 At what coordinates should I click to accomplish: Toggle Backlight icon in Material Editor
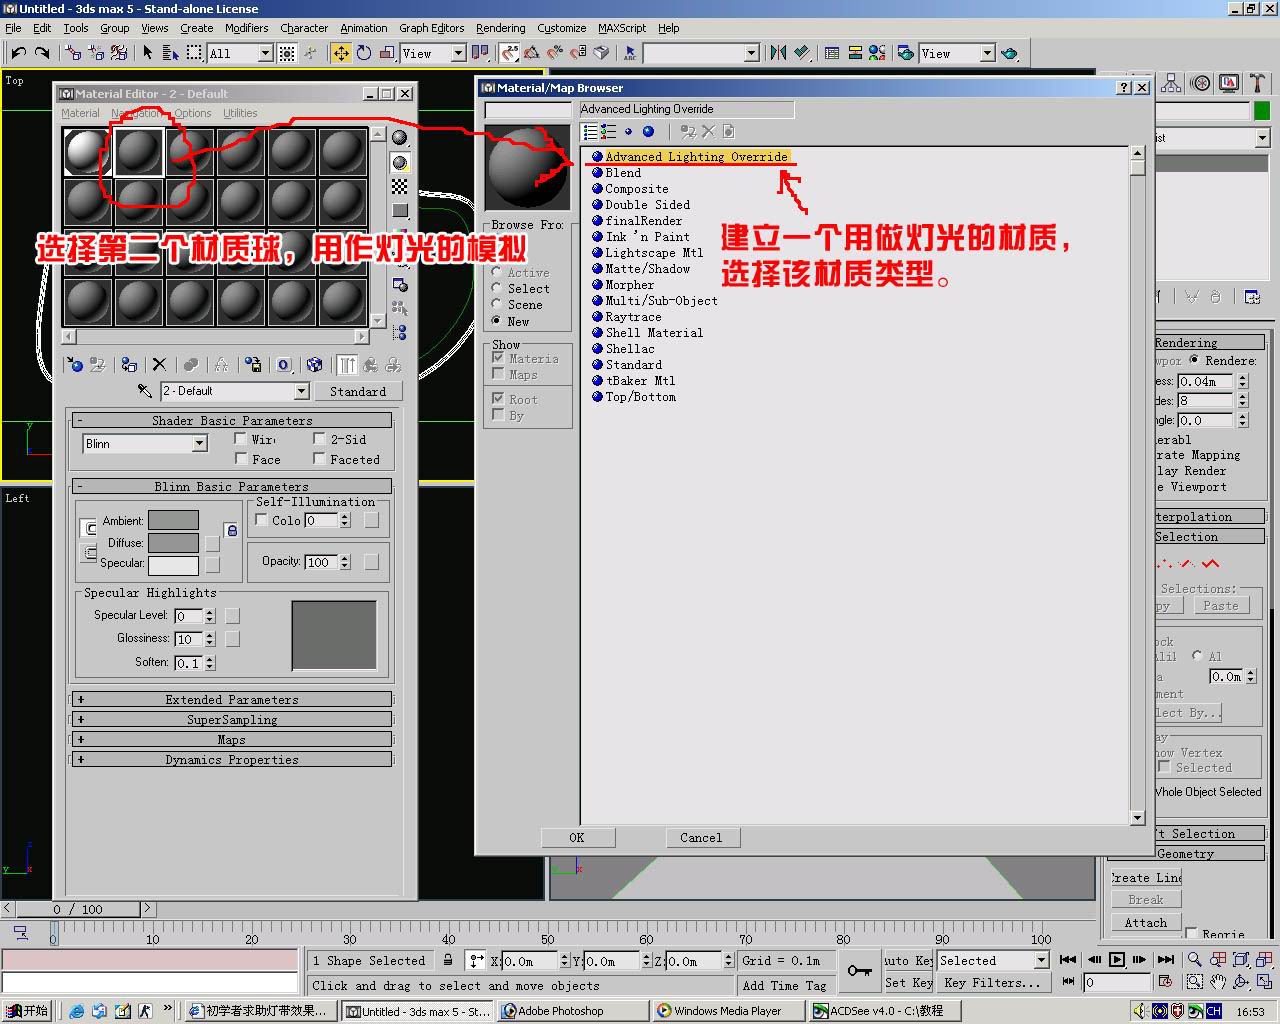(x=400, y=162)
